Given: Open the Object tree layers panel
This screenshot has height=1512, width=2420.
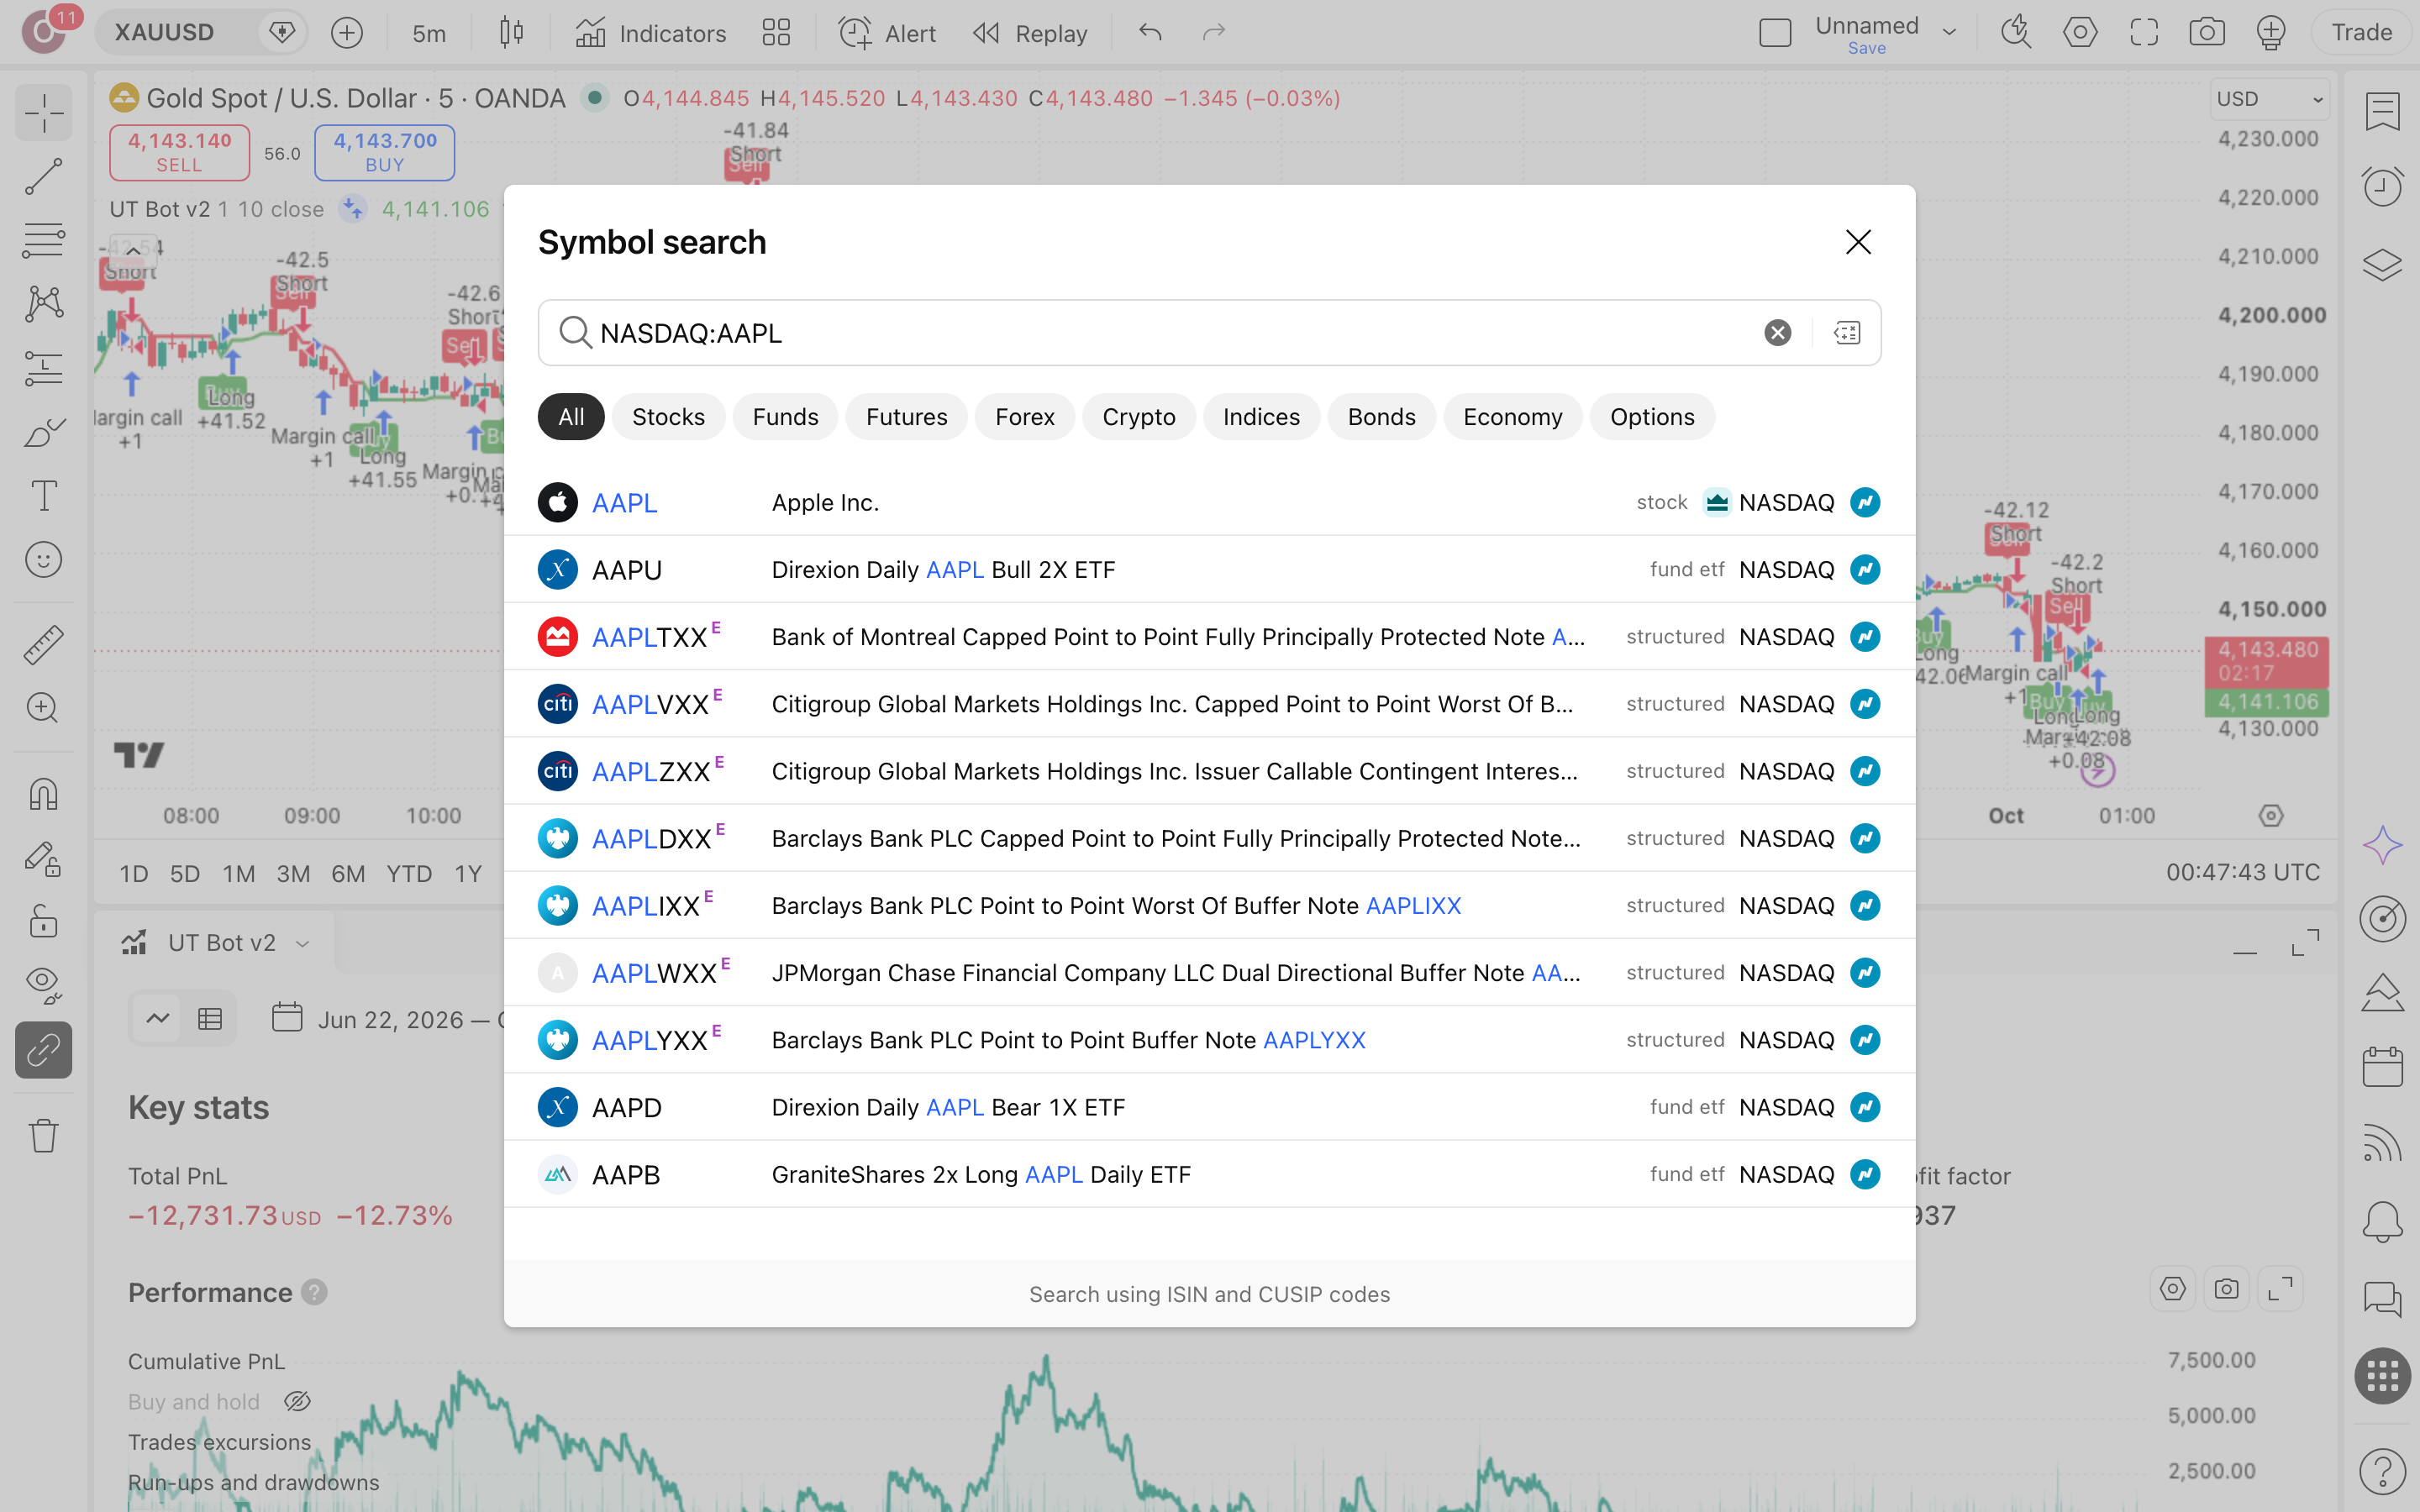Looking at the screenshot, I should (x=2382, y=264).
